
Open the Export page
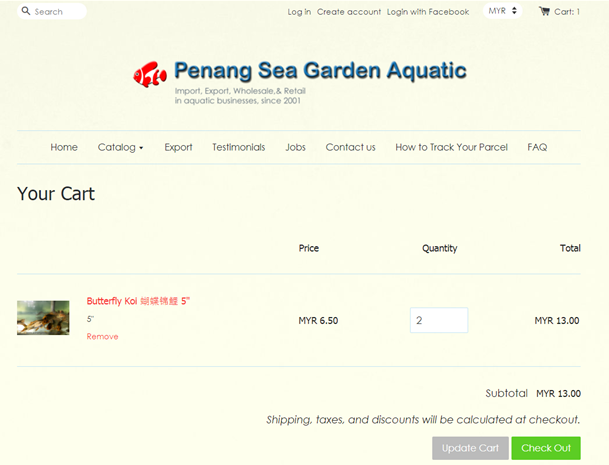tap(178, 147)
